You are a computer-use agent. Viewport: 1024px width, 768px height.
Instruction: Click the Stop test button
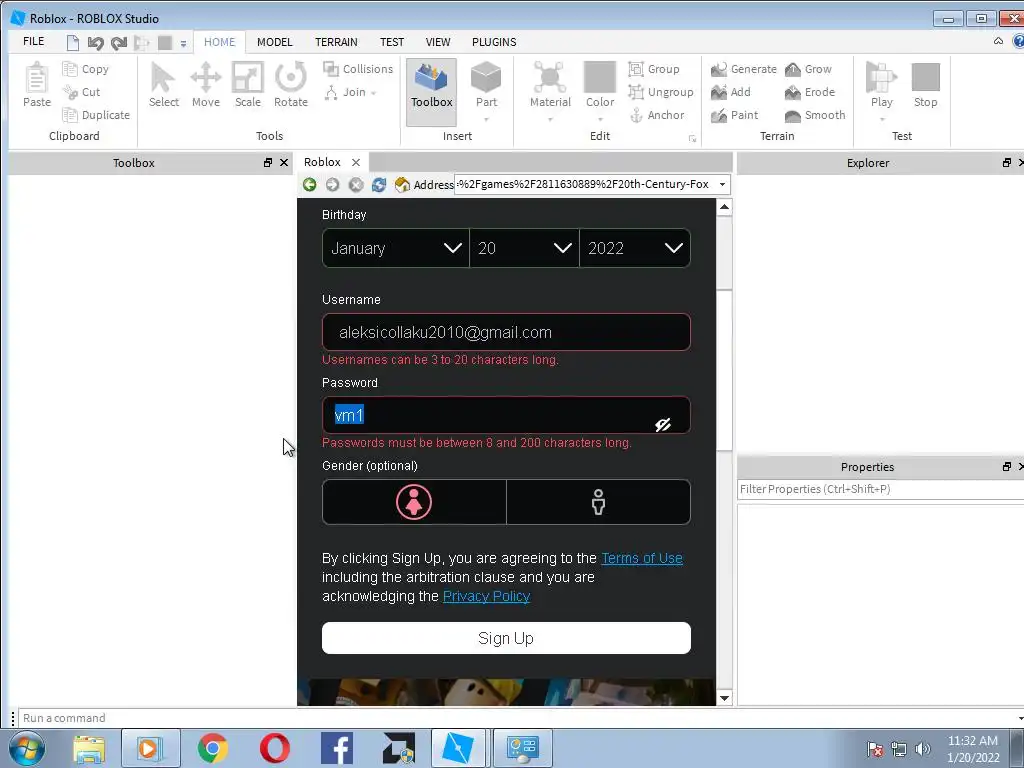[925, 85]
